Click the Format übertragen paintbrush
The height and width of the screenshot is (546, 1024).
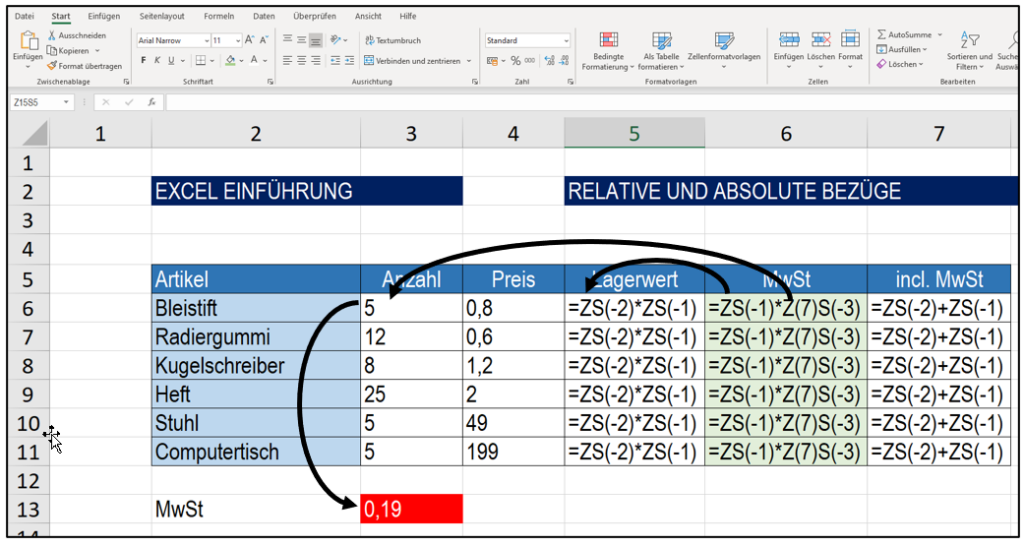click(84, 66)
